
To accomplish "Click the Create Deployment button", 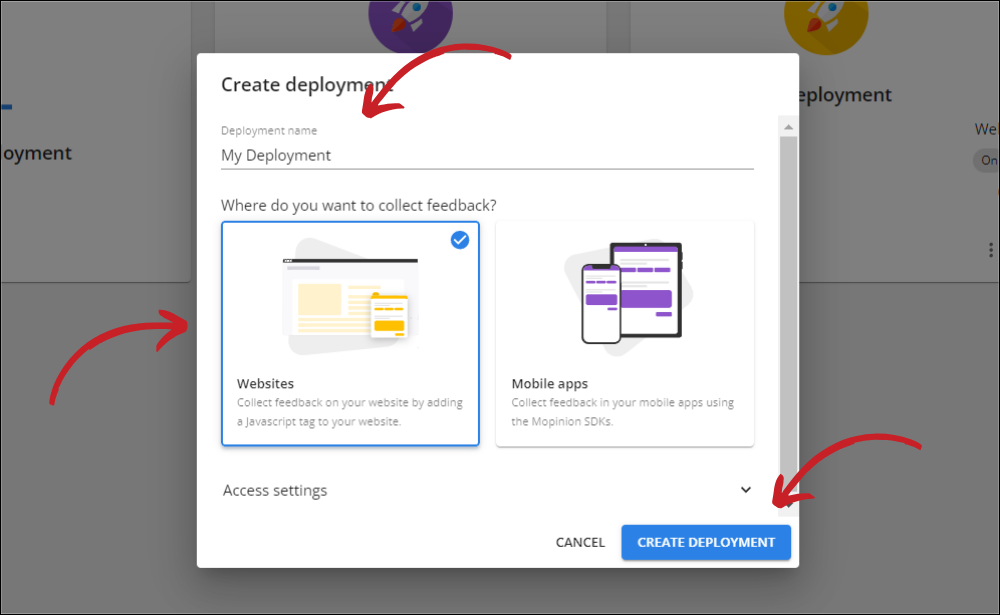I will 706,542.
